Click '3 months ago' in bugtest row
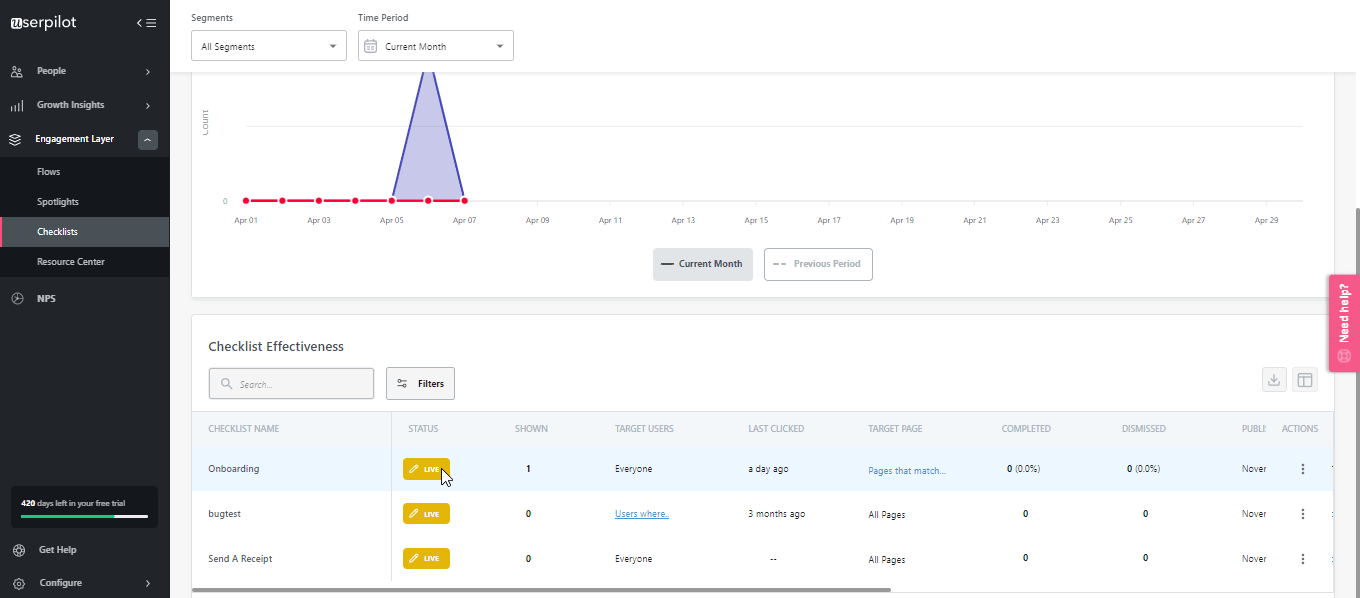The image size is (1360, 598). (776, 514)
